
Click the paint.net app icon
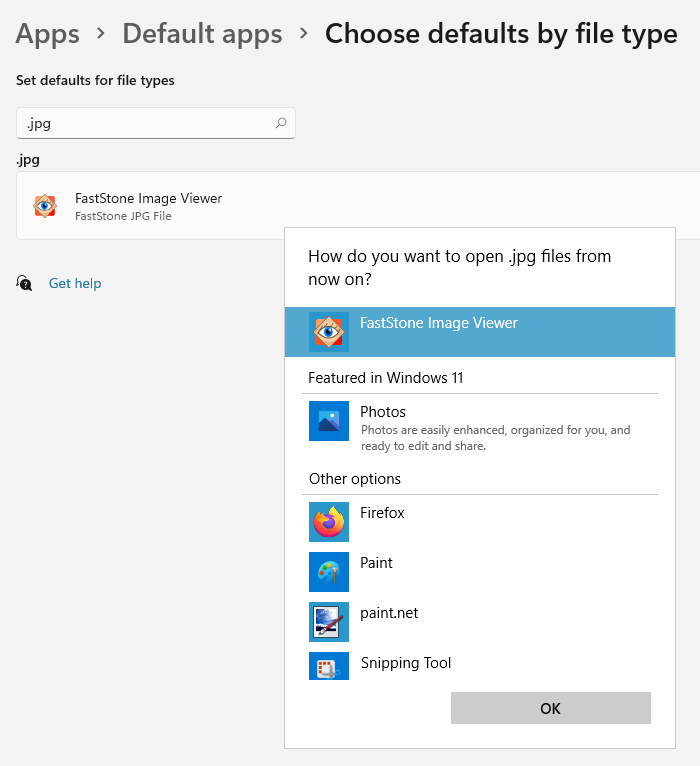(329, 622)
